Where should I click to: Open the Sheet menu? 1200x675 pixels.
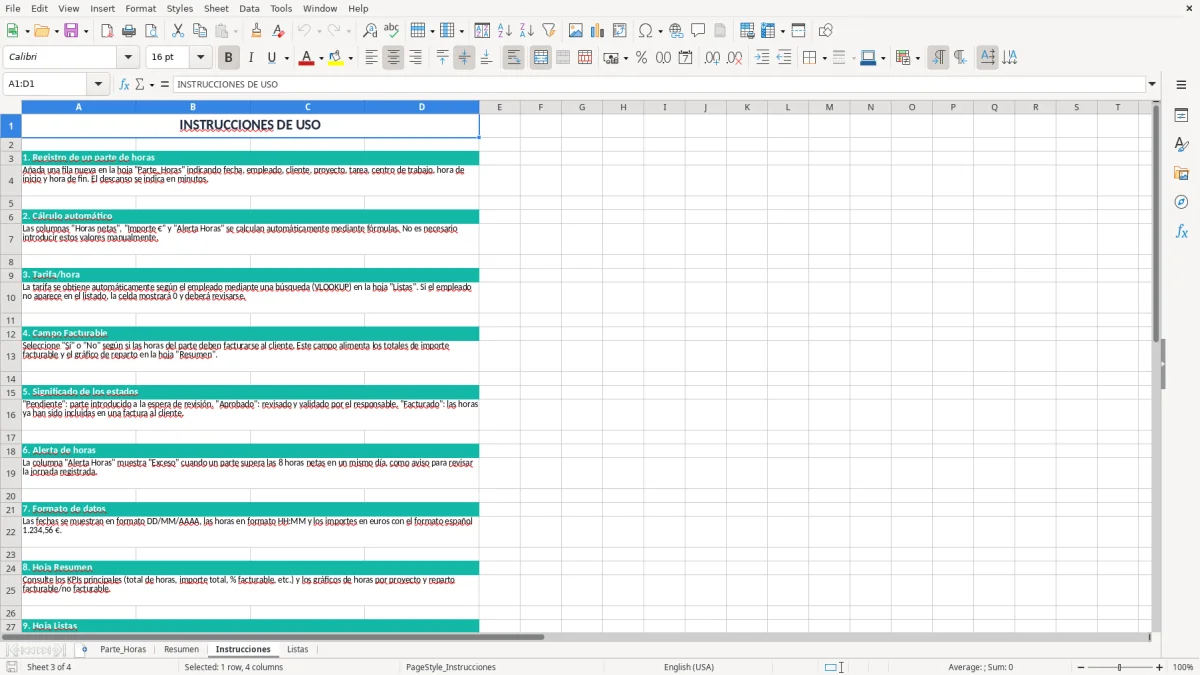pyautogui.click(x=216, y=8)
